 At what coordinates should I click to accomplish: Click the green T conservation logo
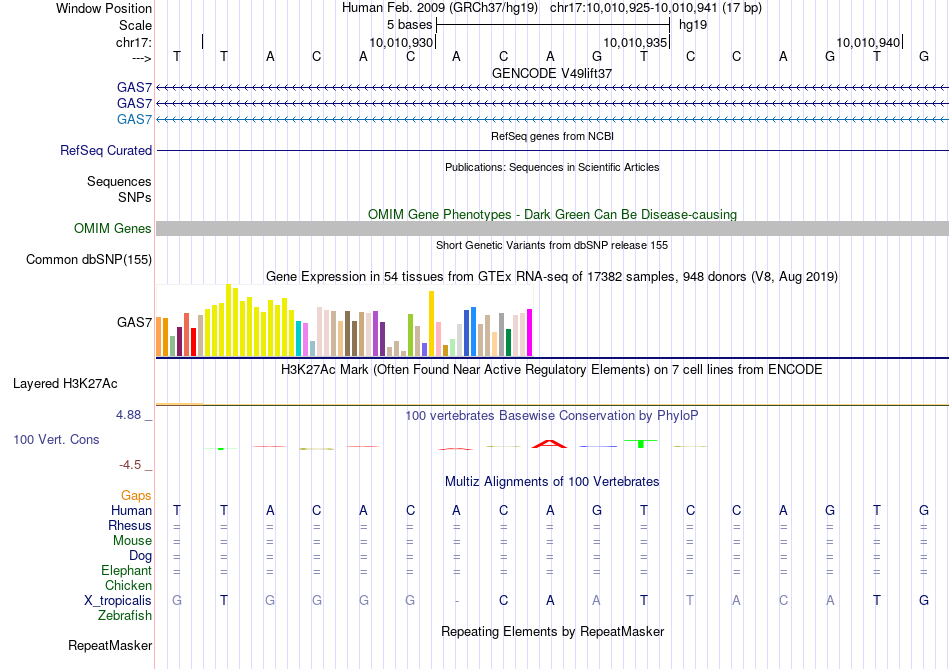pos(641,444)
